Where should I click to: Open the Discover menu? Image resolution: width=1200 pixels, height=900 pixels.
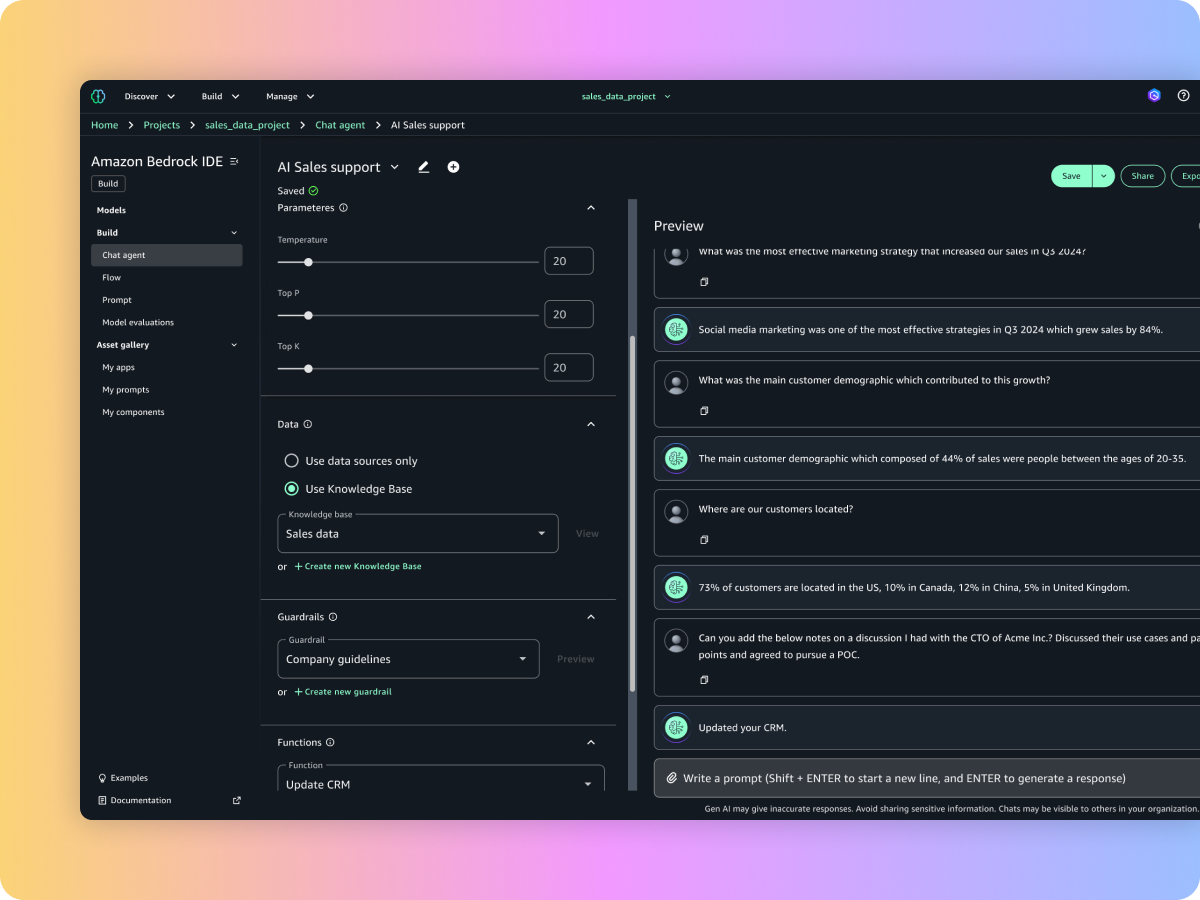pos(149,96)
